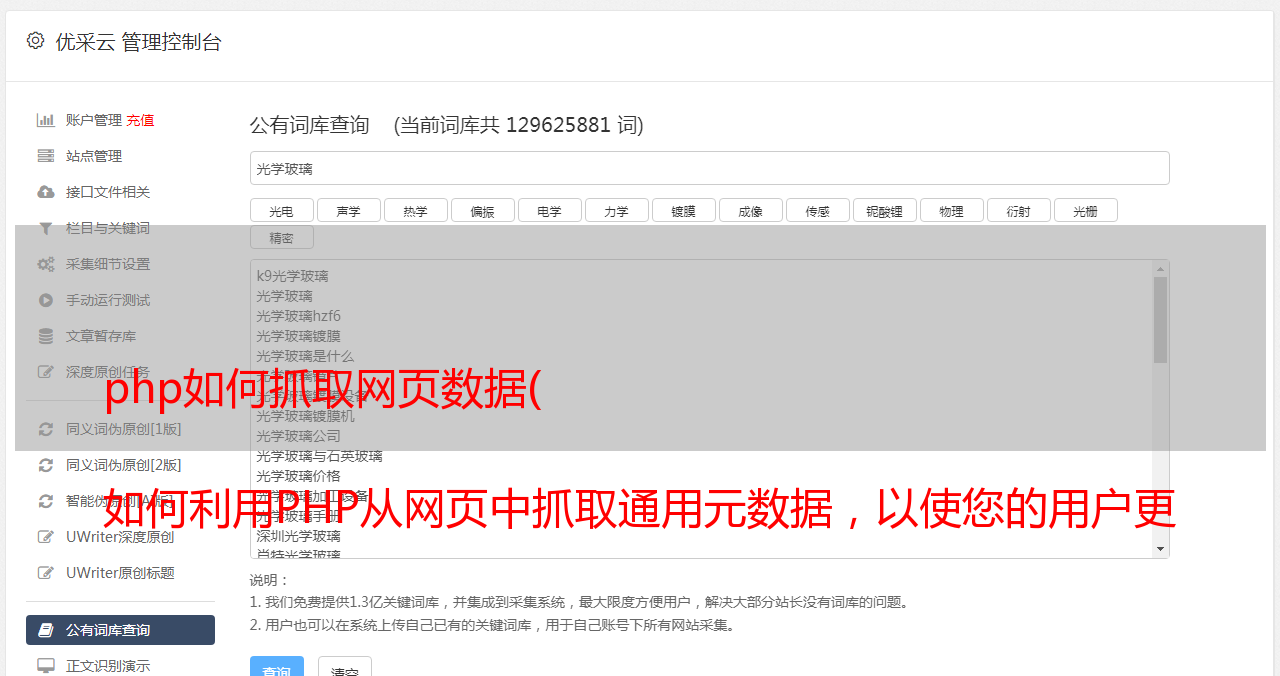The height and width of the screenshot is (676, 1280).
Task: Open 账户管理 bar chart icon
Action: pos(46,120)
